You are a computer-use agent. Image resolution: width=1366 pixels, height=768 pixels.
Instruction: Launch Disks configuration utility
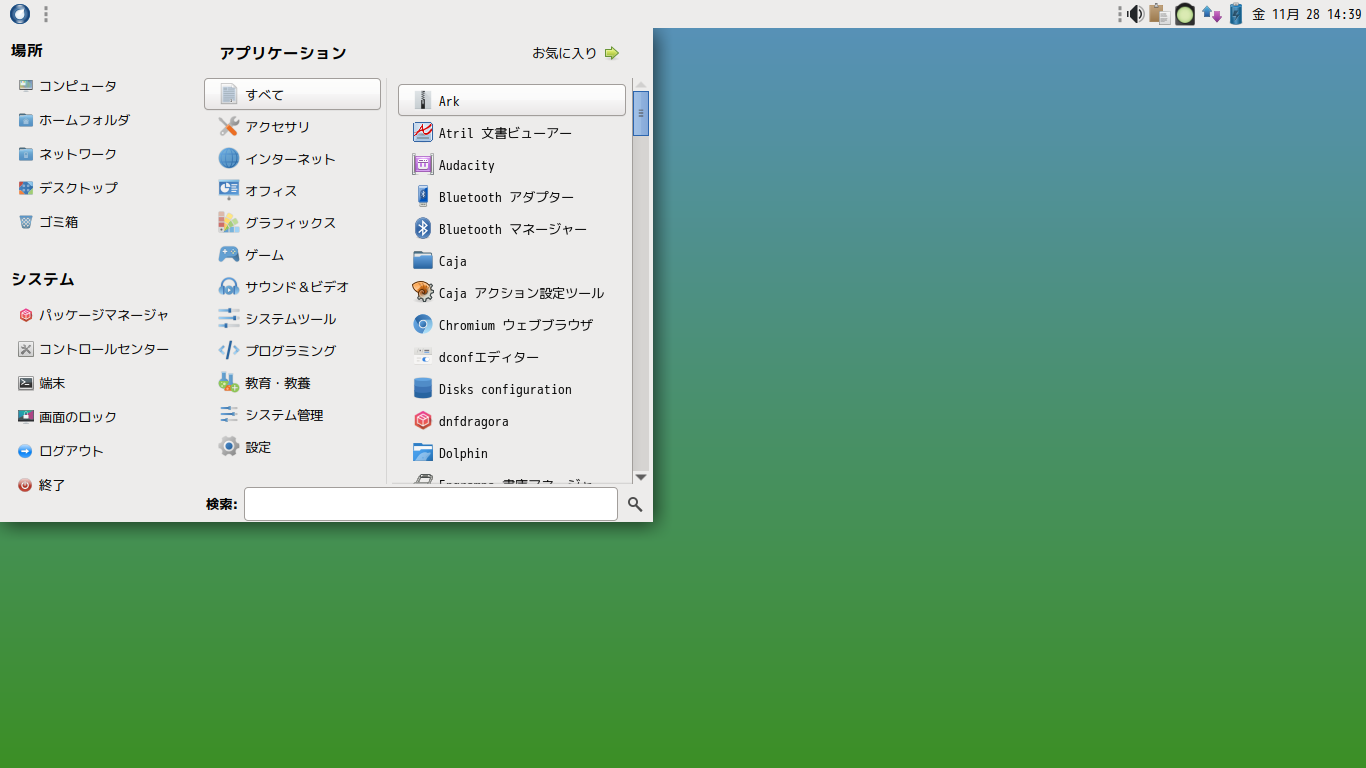(x=512, y=389)
